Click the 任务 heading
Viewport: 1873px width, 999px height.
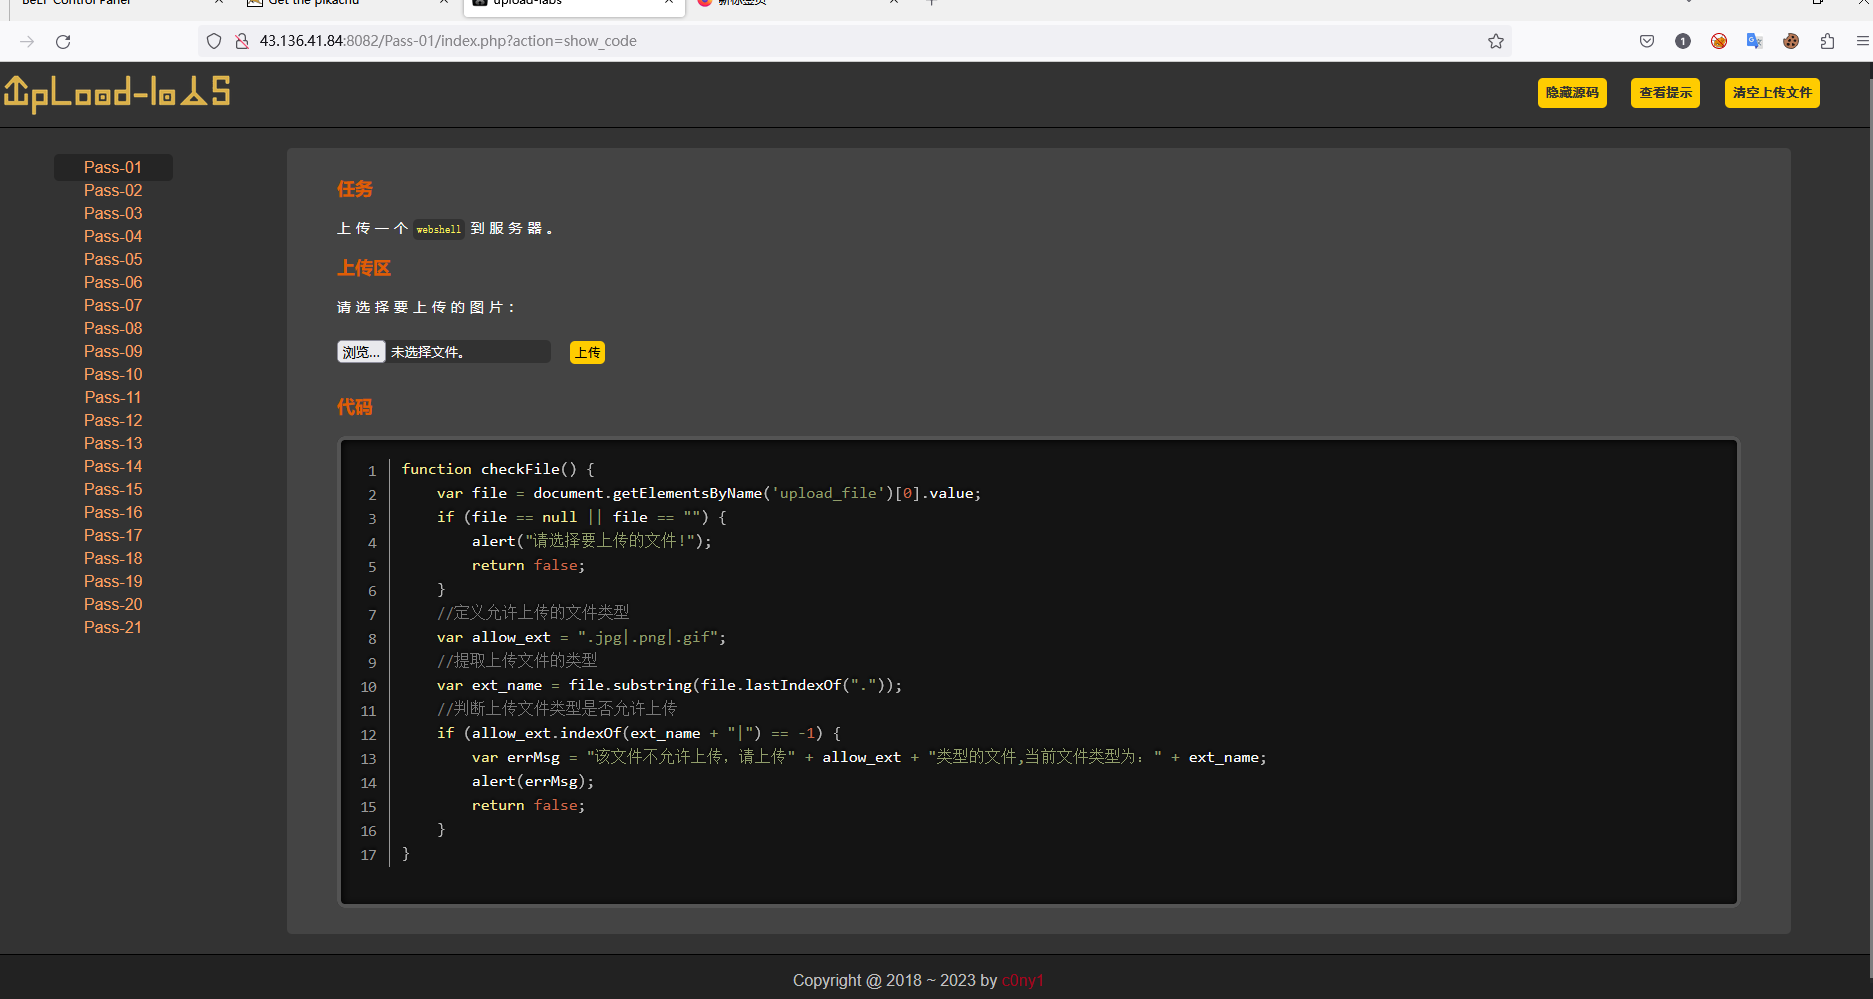point(355,189)
